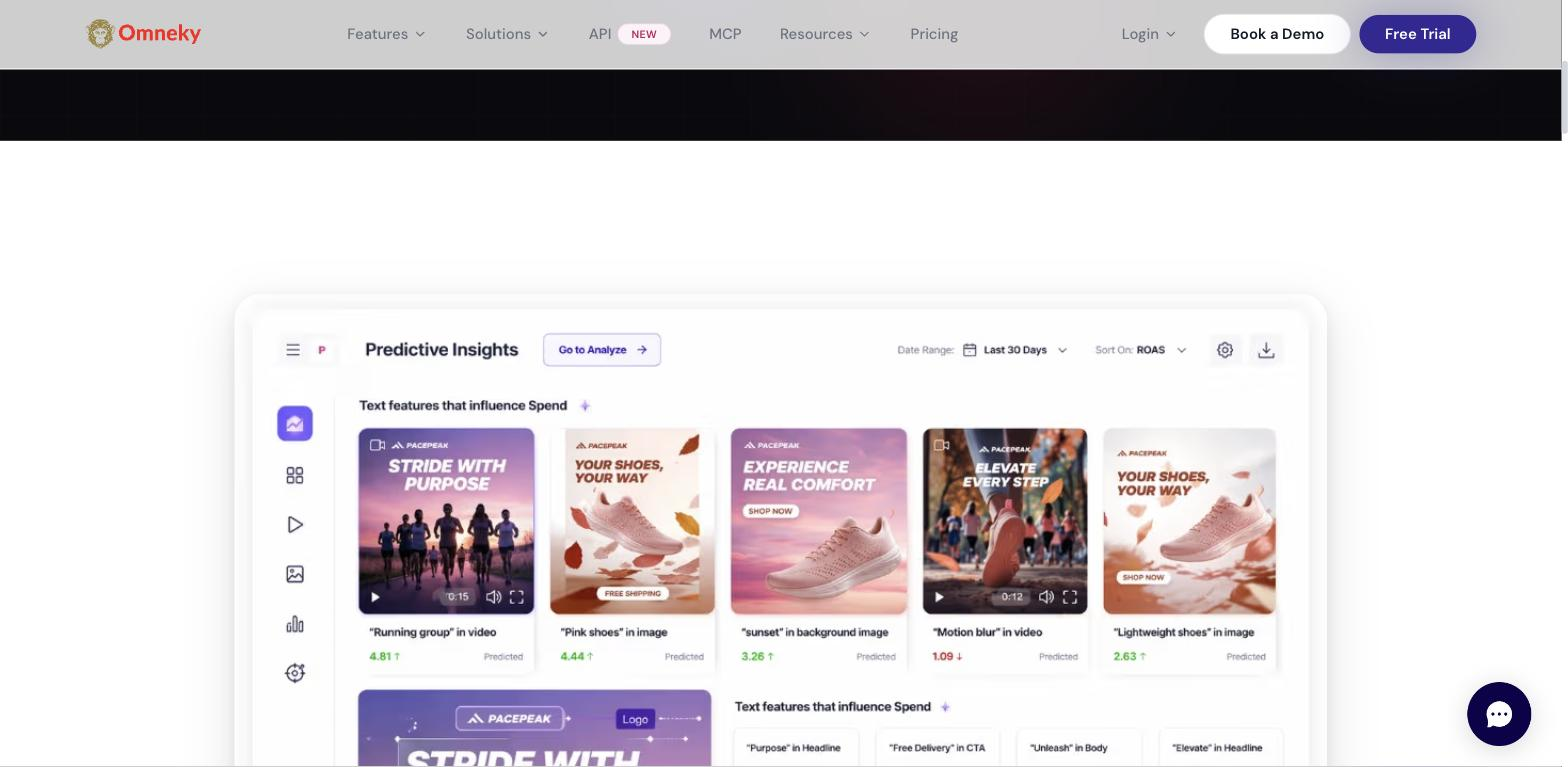
Task: Click the Logo tag on the large ad preview
Action: [x=635, y=719]
